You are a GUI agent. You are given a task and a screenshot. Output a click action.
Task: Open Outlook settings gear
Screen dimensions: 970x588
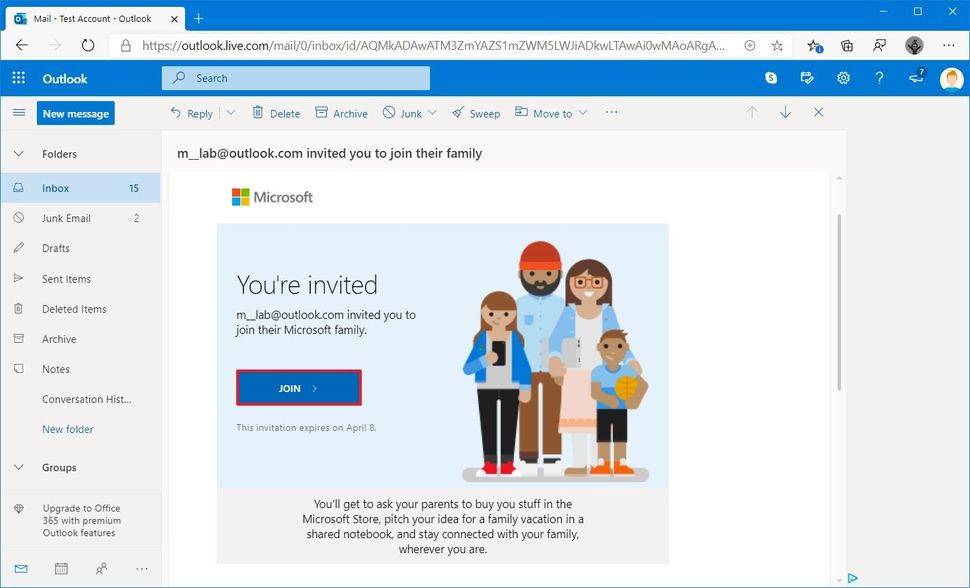pos(843,77)
